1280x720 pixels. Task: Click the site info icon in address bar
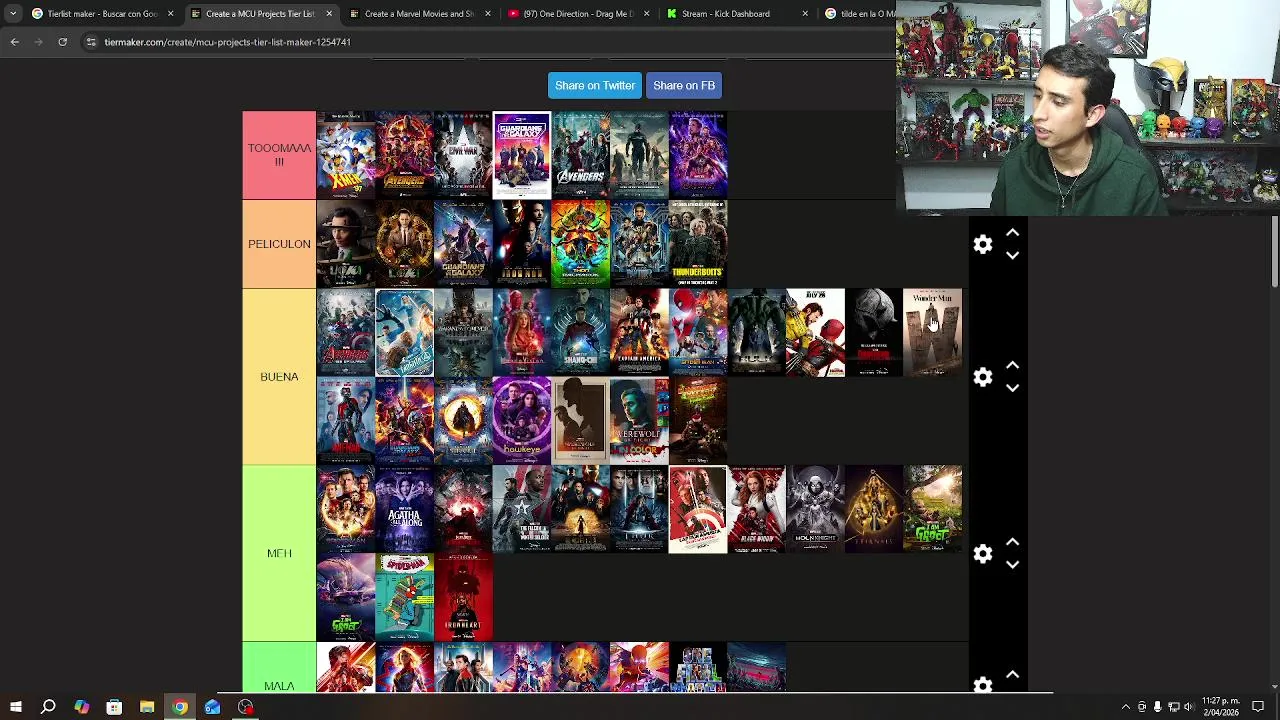click(x=91, y=42)
